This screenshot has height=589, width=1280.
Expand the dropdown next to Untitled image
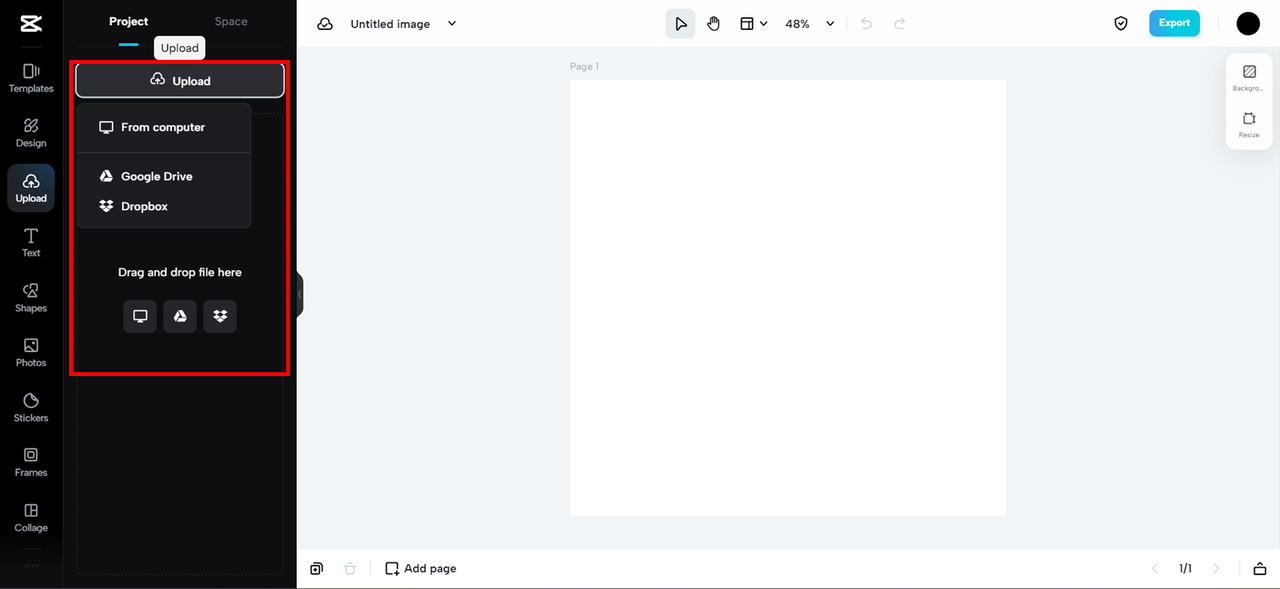point(452,24)
